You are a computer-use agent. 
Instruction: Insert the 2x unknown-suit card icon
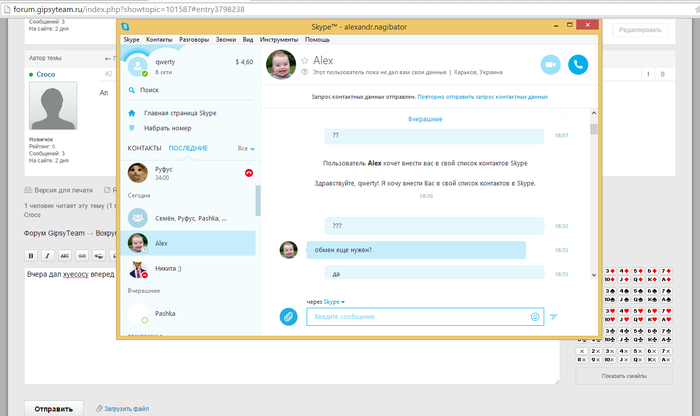[x=596, y=351]
